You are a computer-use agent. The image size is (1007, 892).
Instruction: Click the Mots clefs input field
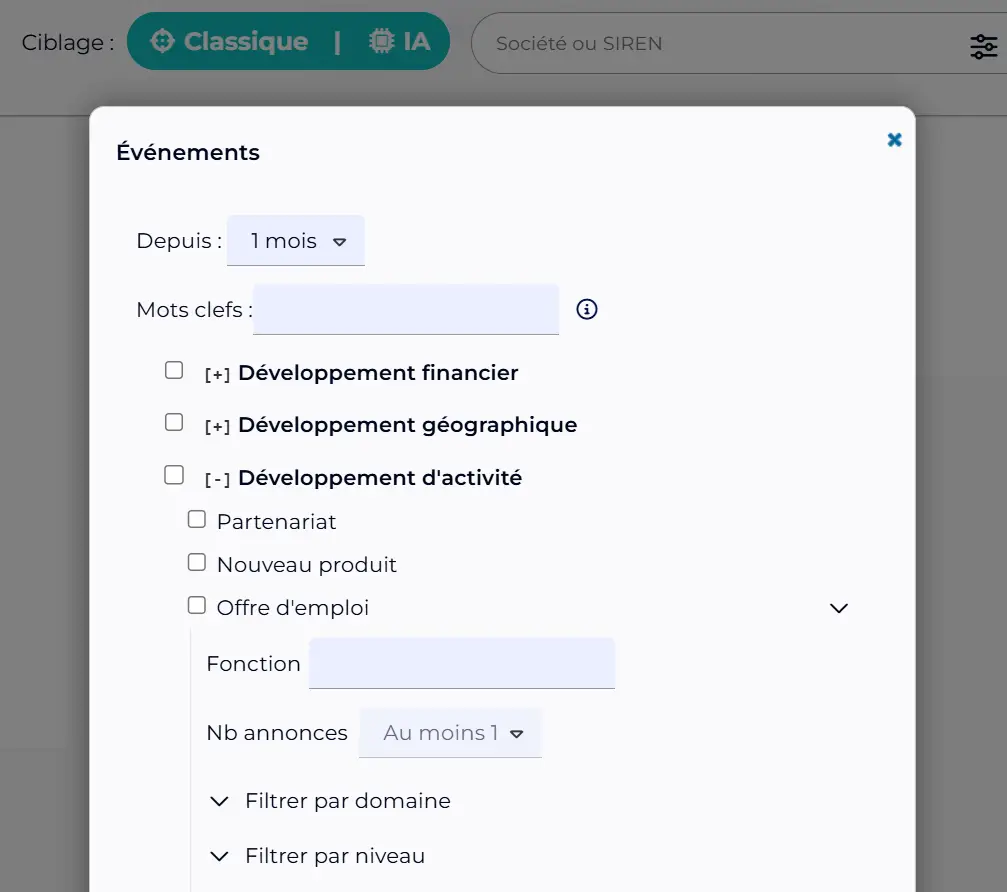click(406, 309)
